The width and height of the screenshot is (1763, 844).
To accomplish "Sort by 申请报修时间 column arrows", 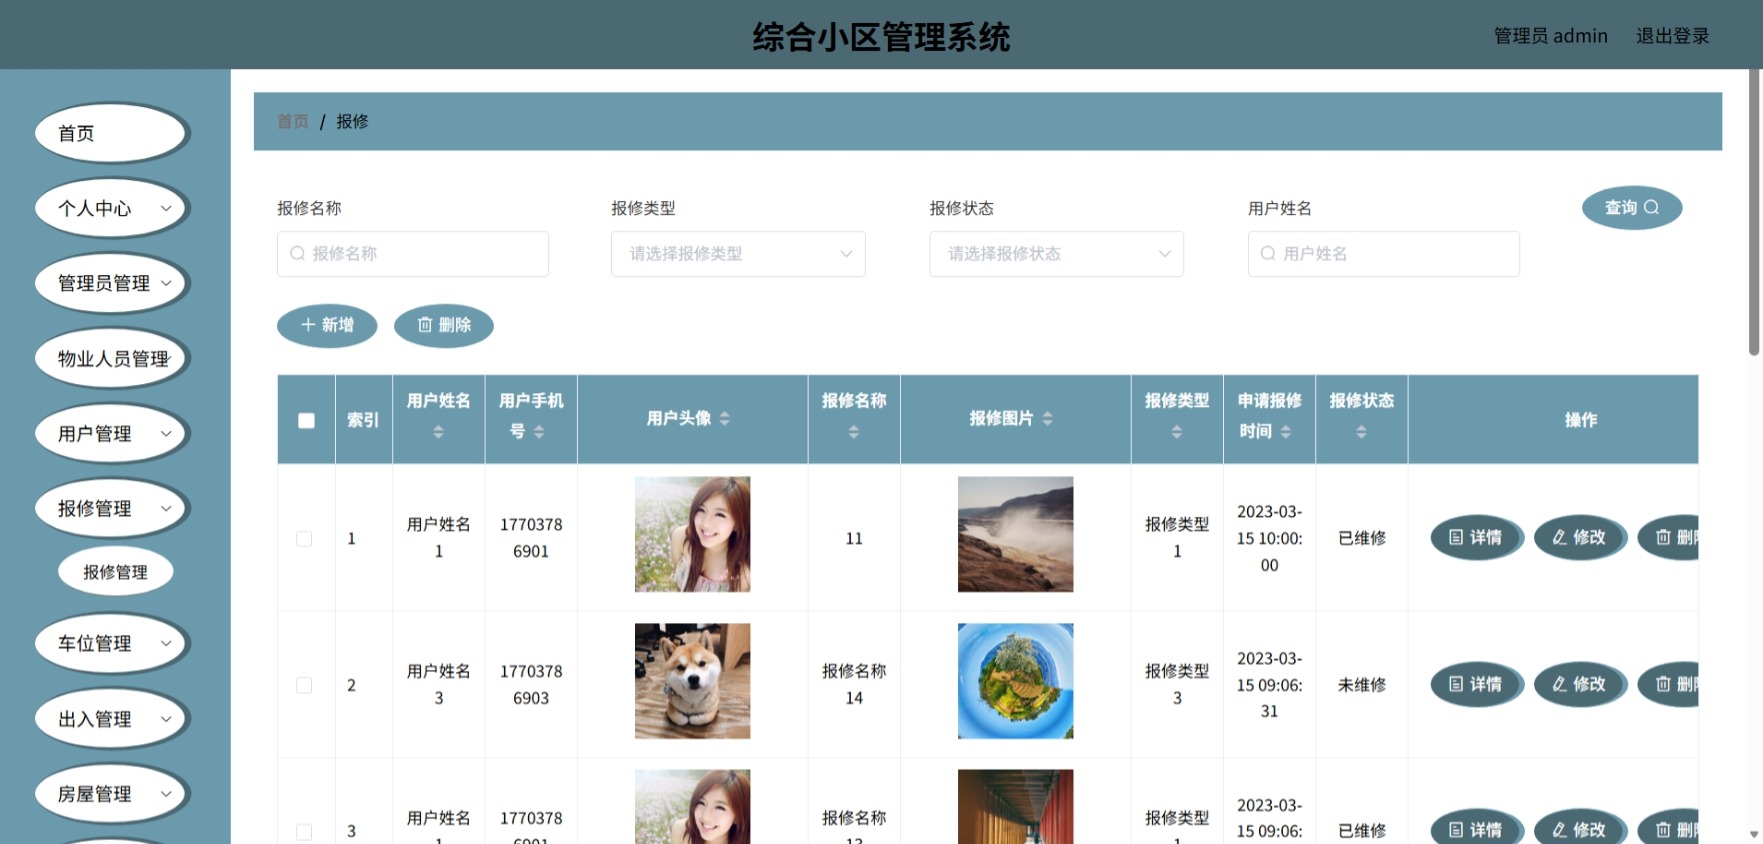I will coord(1286,432).
